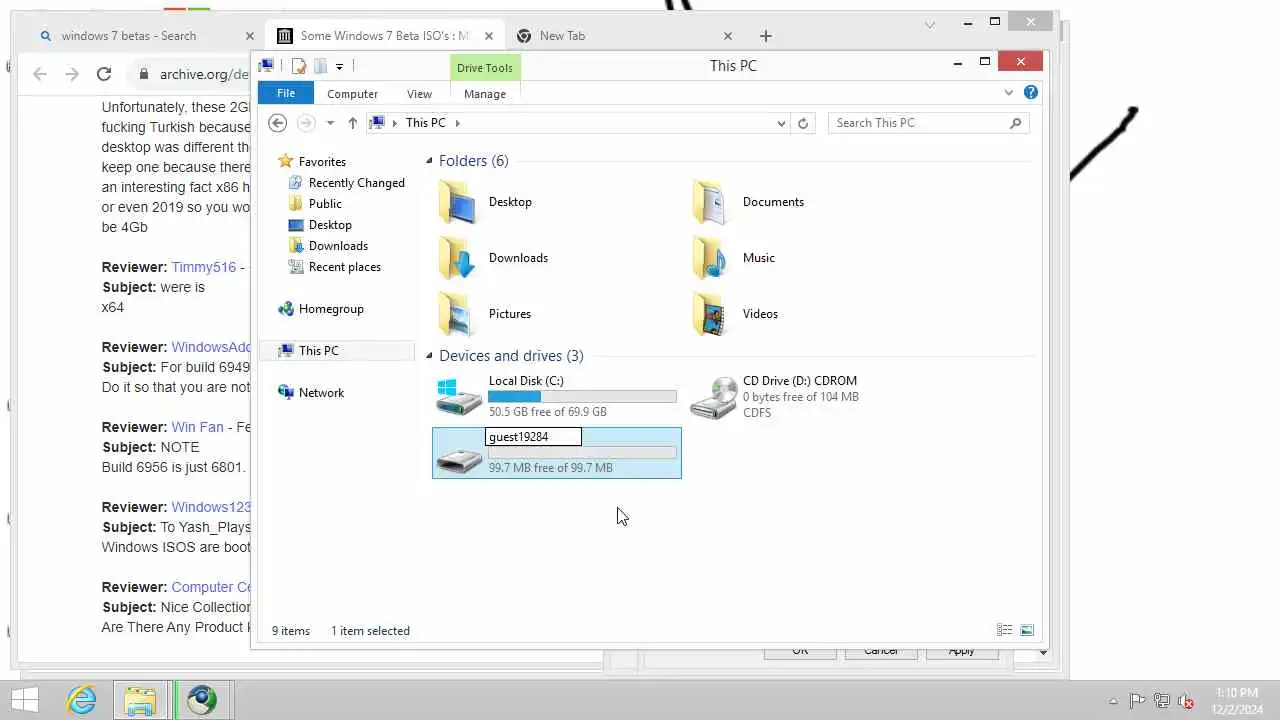Open Explorer Help question mark icon
This screenshot has height=720, width=1280.
(1031, 93)
